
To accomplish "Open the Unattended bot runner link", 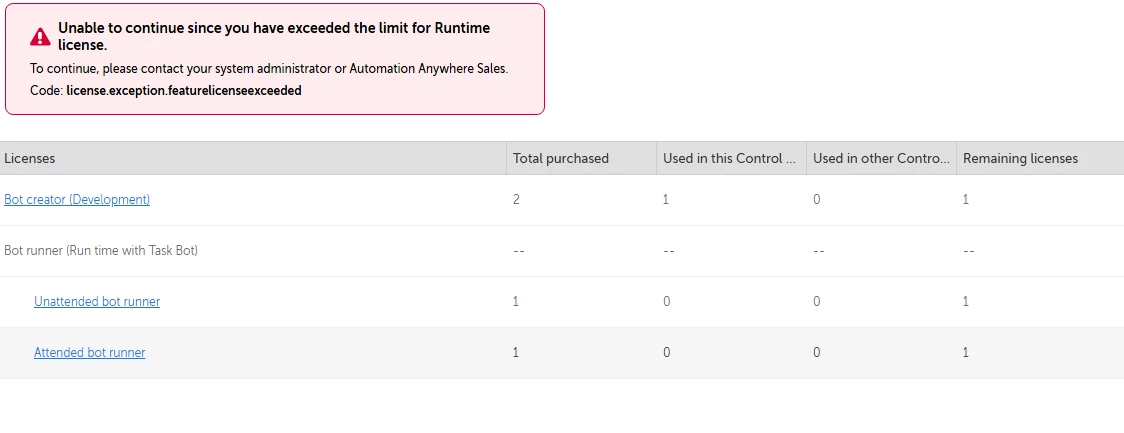I will [97, 302].
